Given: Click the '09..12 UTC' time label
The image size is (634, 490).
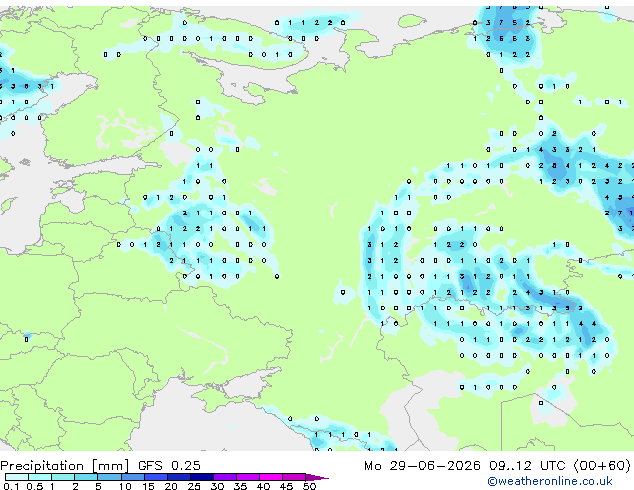Looking at the screenshot, I should tap(526, 466).
